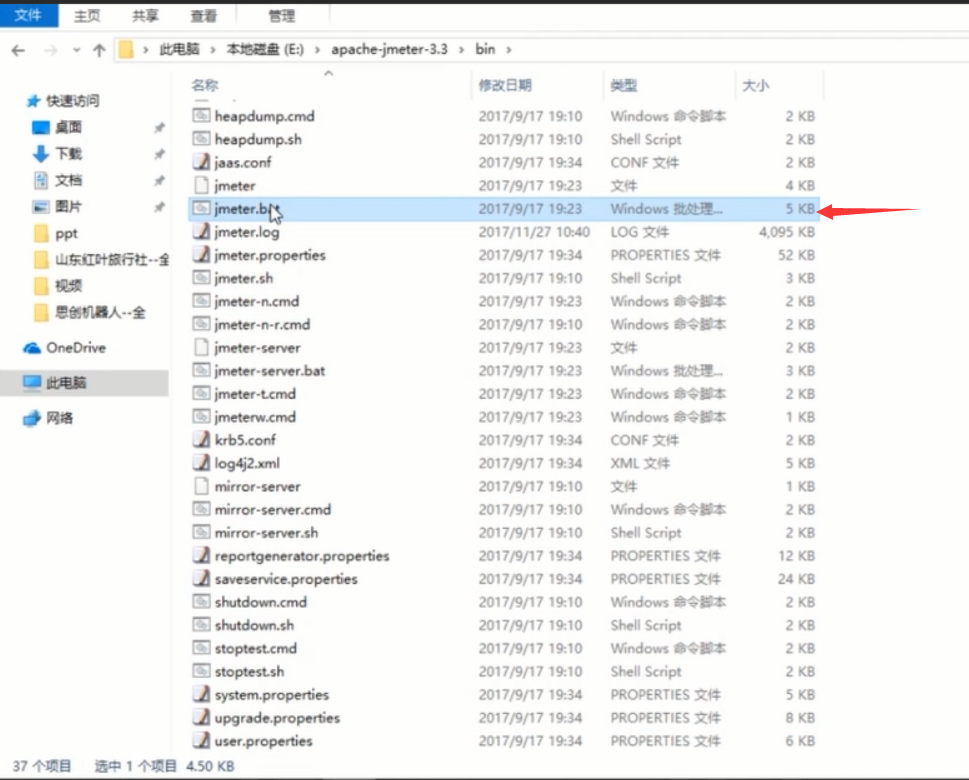Sort by the 修改日期 column header
This screenshot has width=969, height=780.
coord(505,85)
